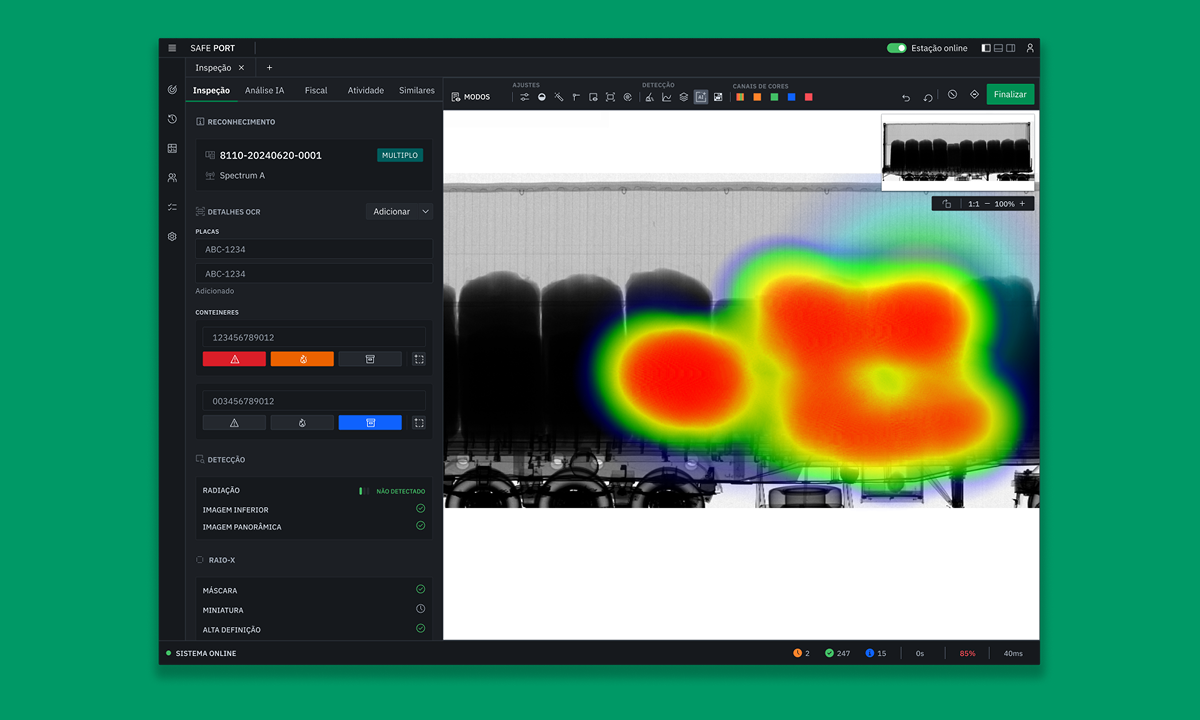Viewport: 1200px width, 720px height.
Task: Open the line chart detection icon
Action: 667,97
